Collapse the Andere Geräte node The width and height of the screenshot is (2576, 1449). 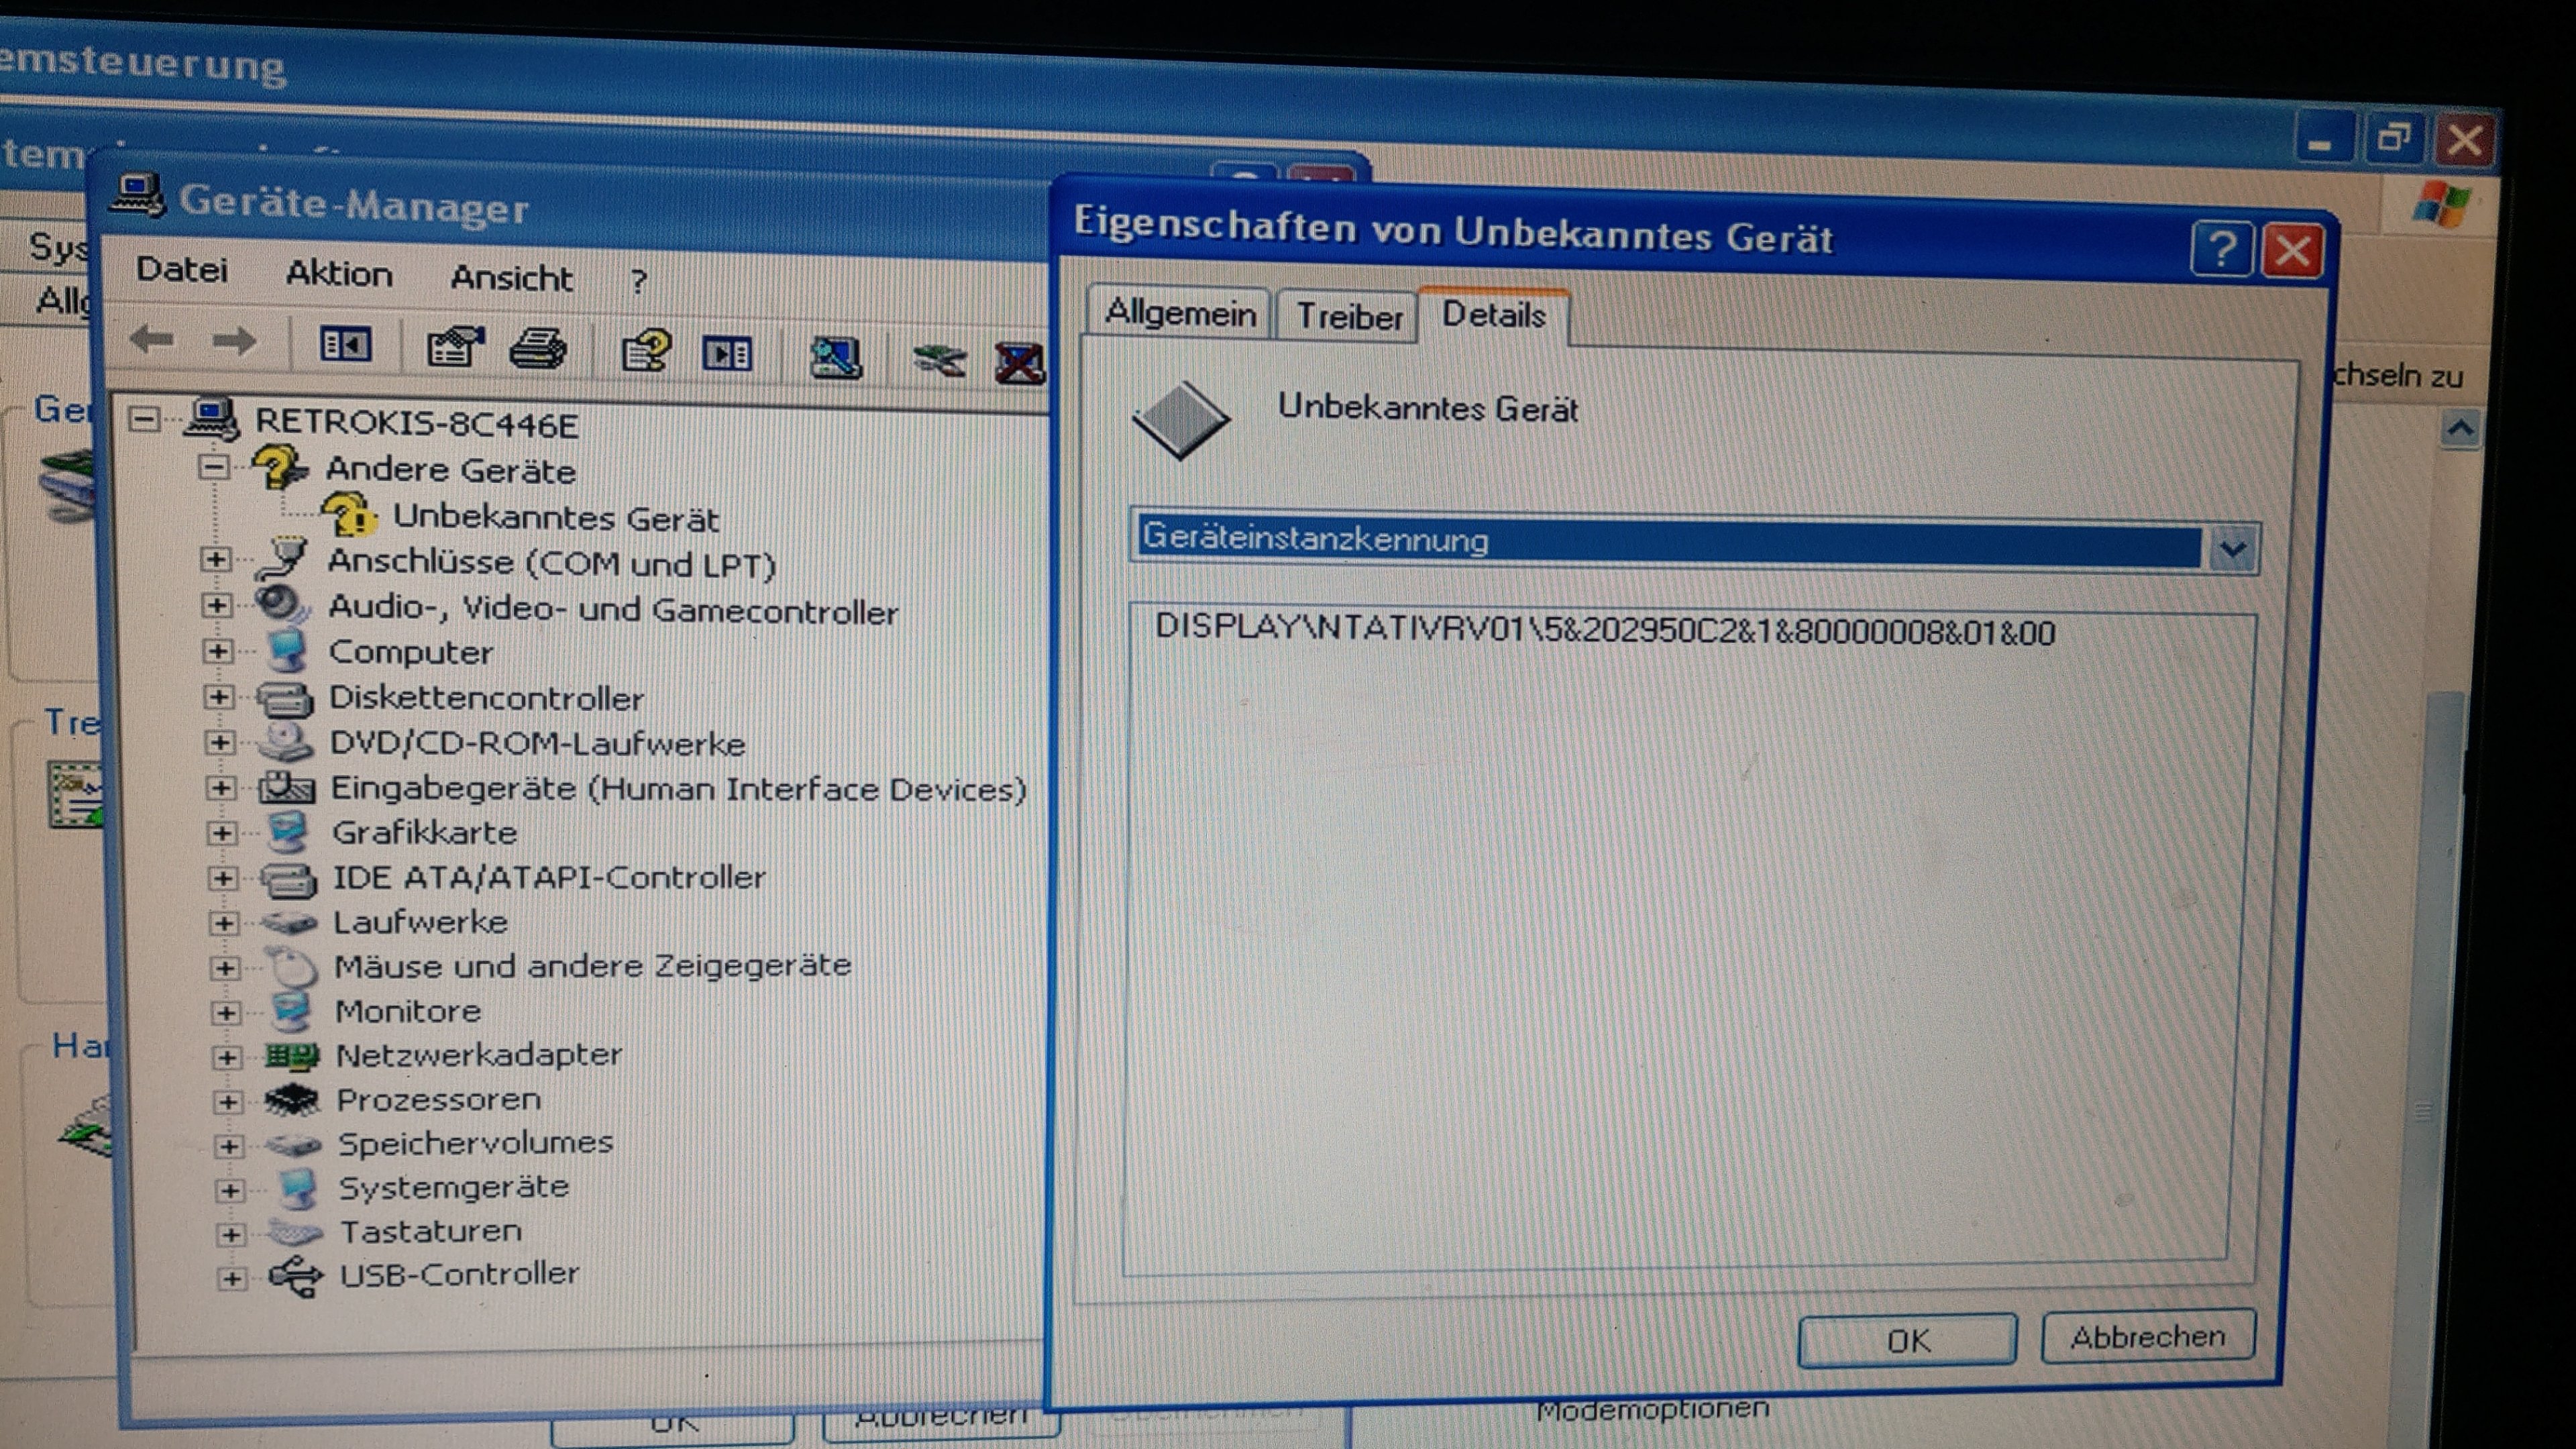(213, 467)
